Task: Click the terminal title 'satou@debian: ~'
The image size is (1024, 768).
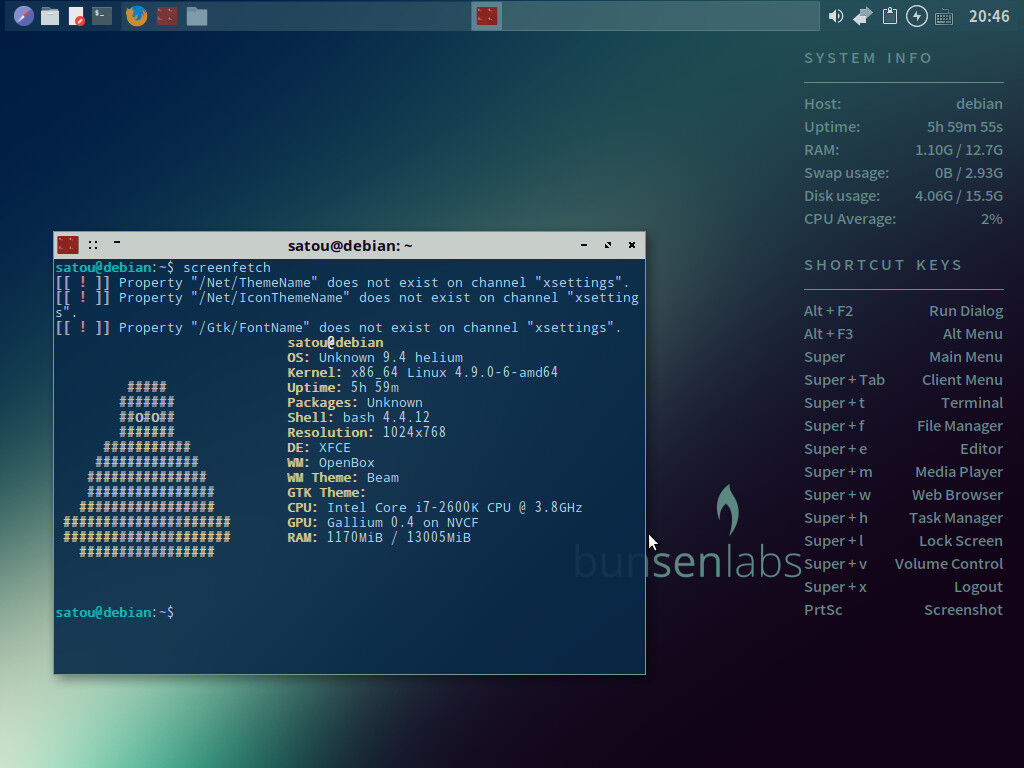Action: point(350,246)
